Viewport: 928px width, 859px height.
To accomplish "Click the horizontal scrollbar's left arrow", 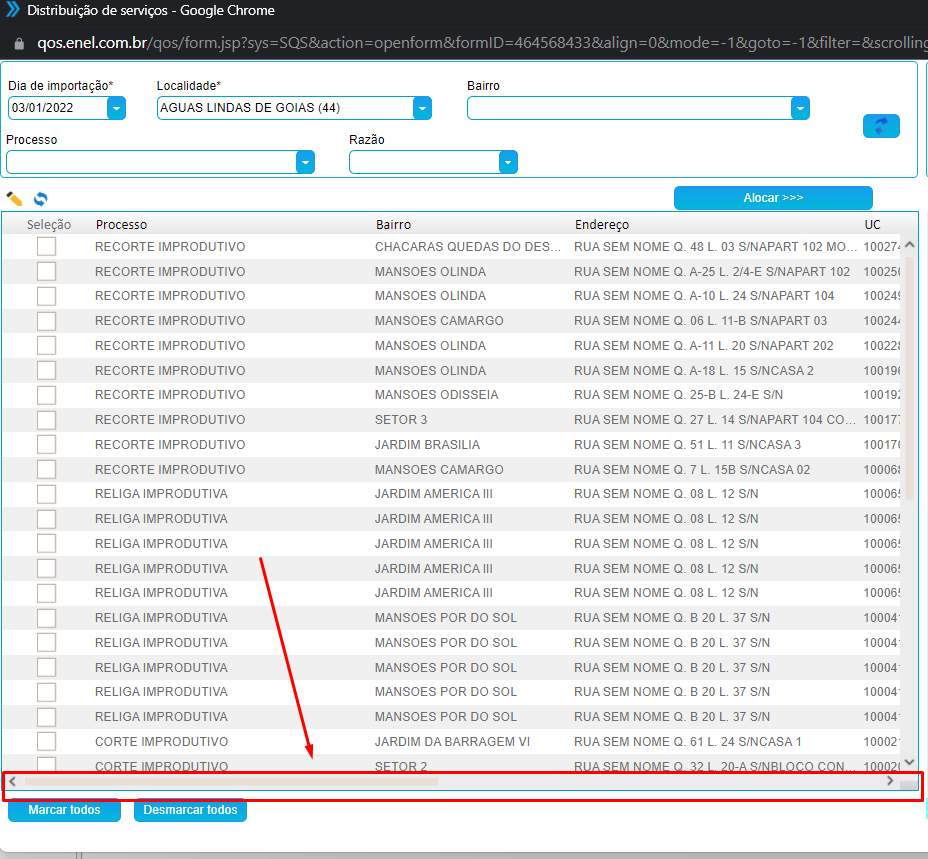I will [12, 781].
